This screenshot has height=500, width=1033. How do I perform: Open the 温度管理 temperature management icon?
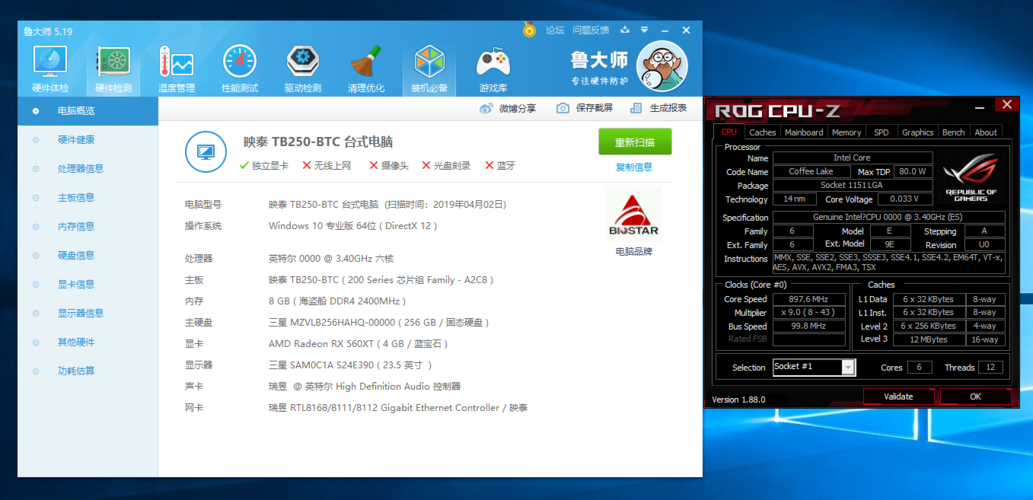(176, 69)
